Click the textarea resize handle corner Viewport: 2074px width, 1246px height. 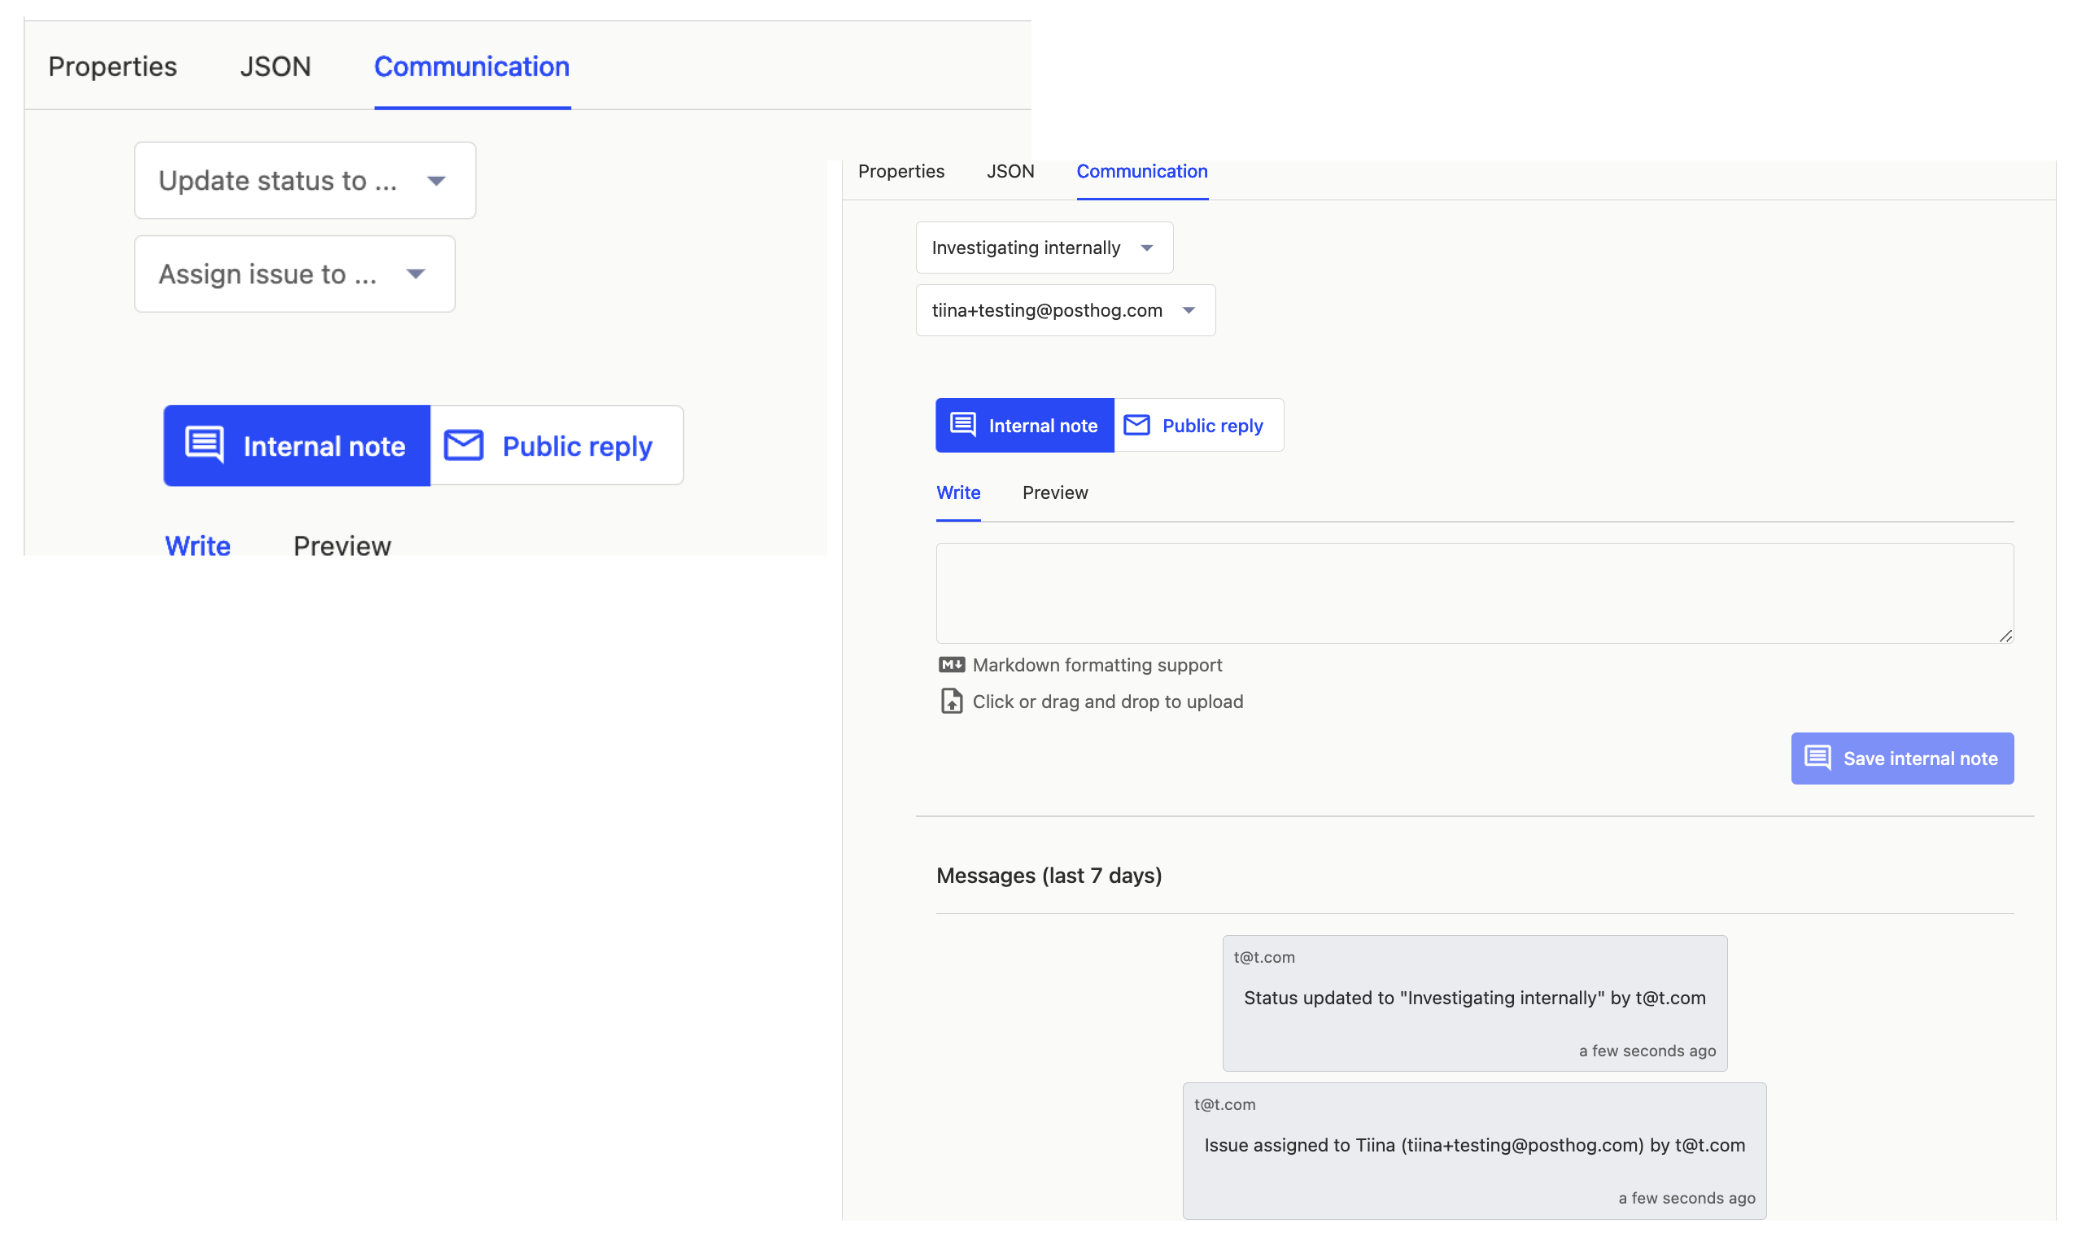pyautogui.click(x=2005, y=636)
